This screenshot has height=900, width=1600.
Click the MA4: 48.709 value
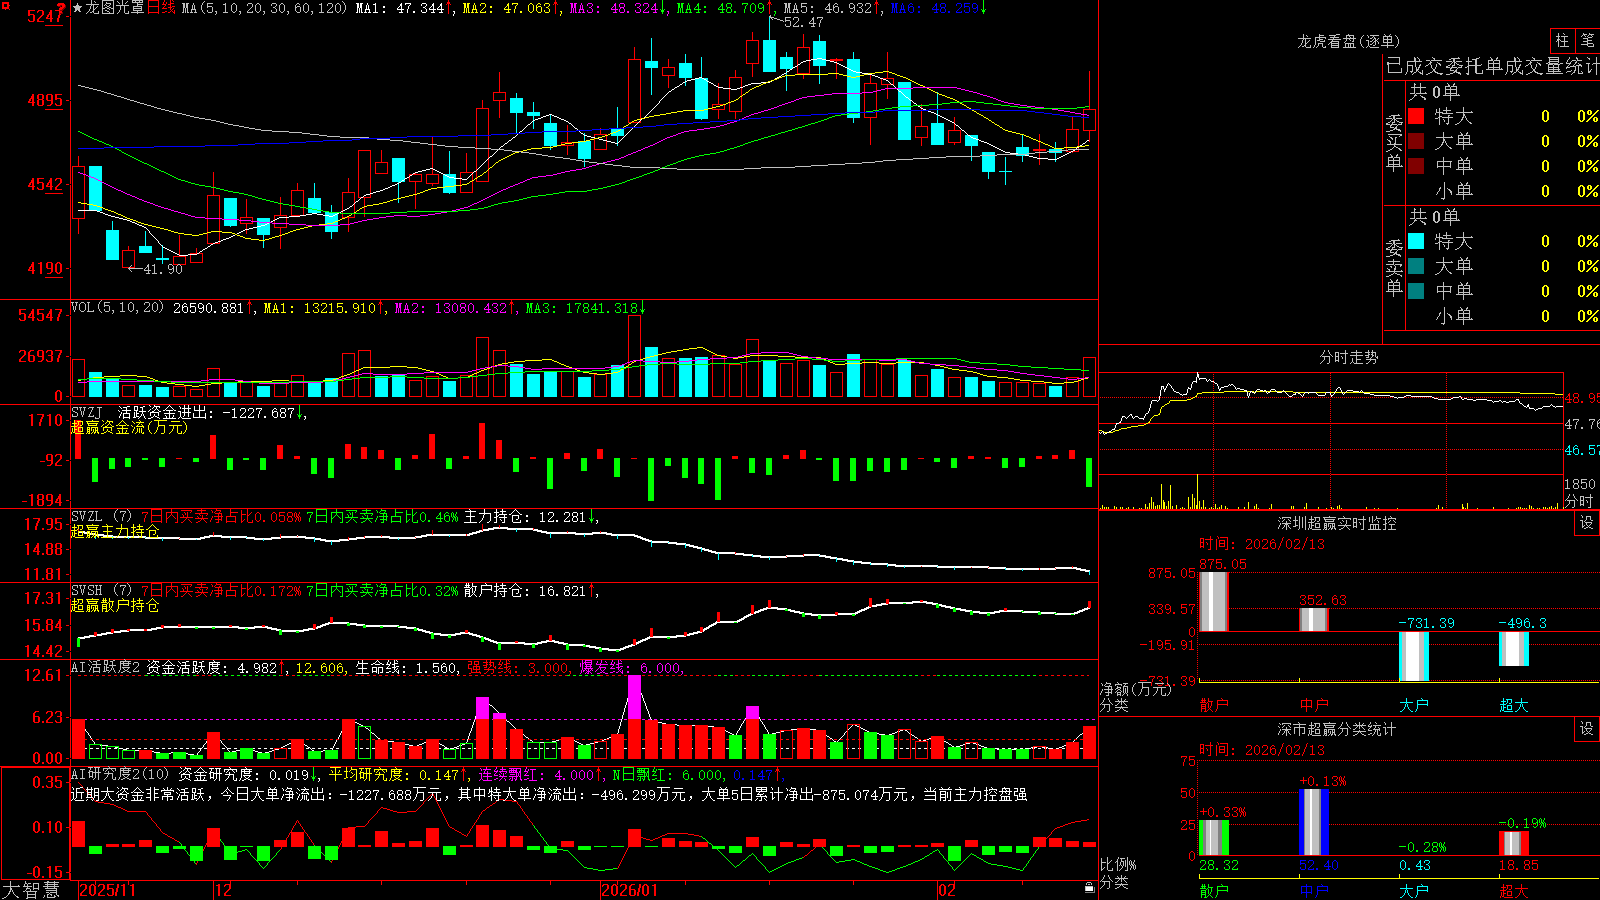click(x=721, y=8)
